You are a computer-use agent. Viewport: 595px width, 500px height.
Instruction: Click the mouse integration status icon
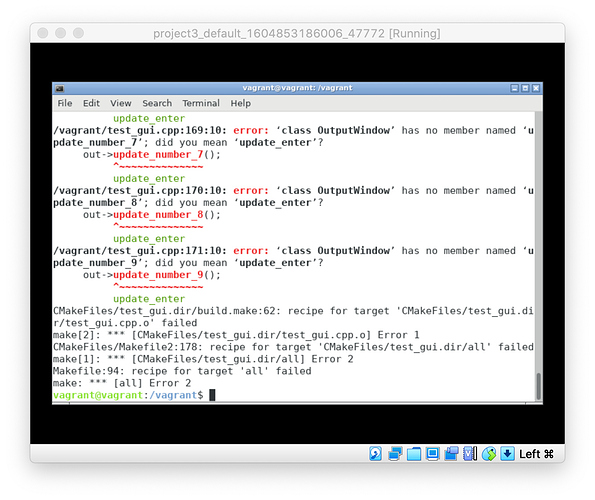point(489,454)
